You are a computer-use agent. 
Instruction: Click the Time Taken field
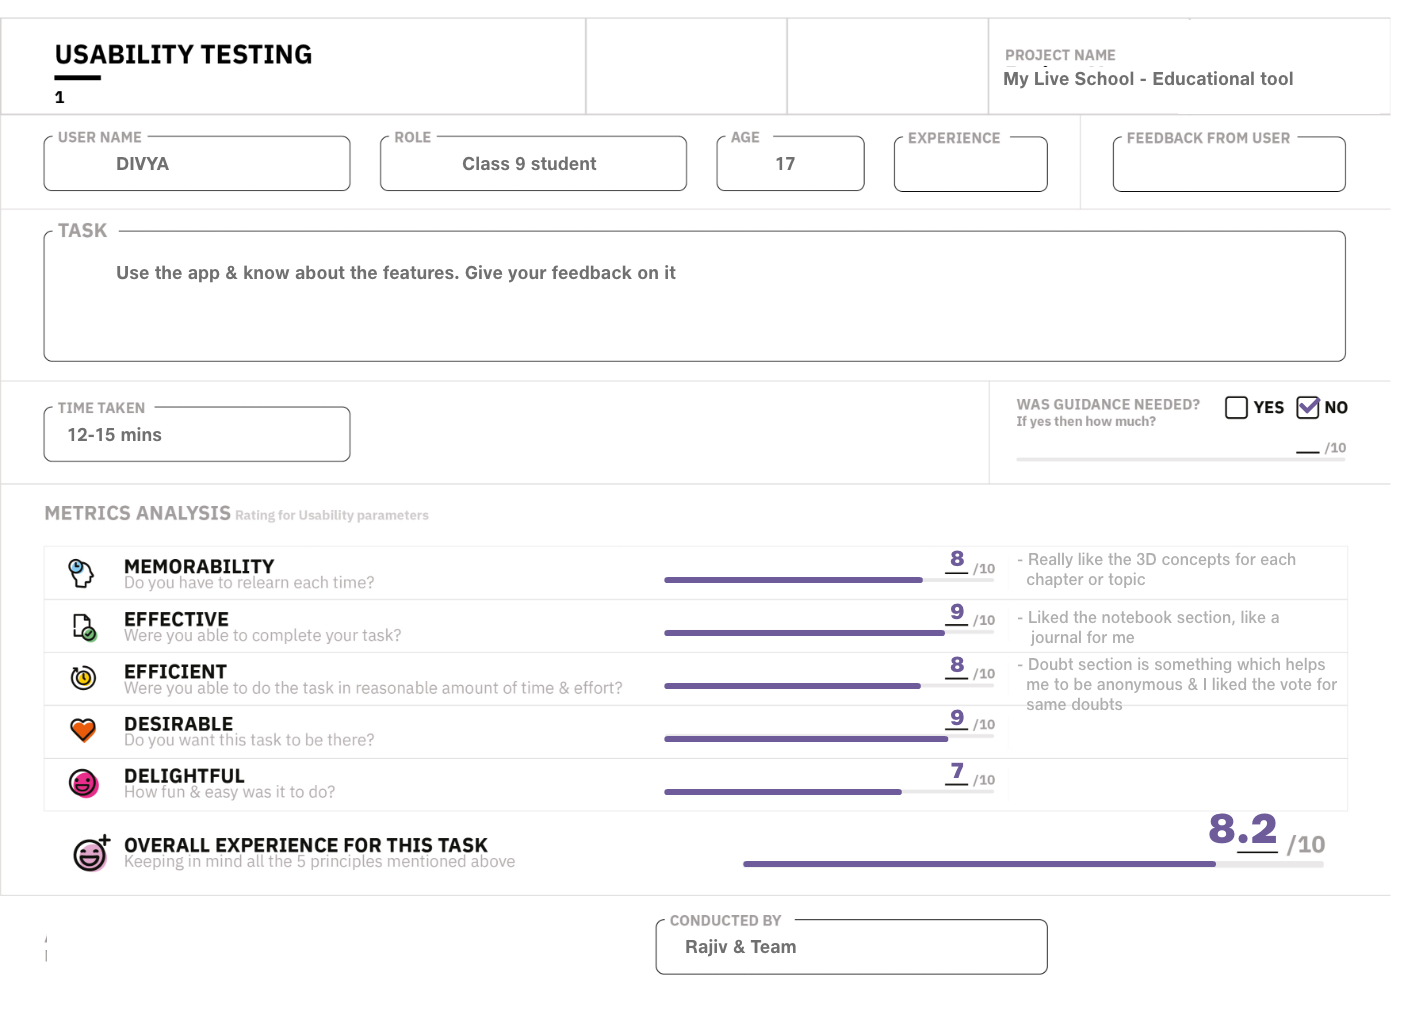tap(197, 435)
